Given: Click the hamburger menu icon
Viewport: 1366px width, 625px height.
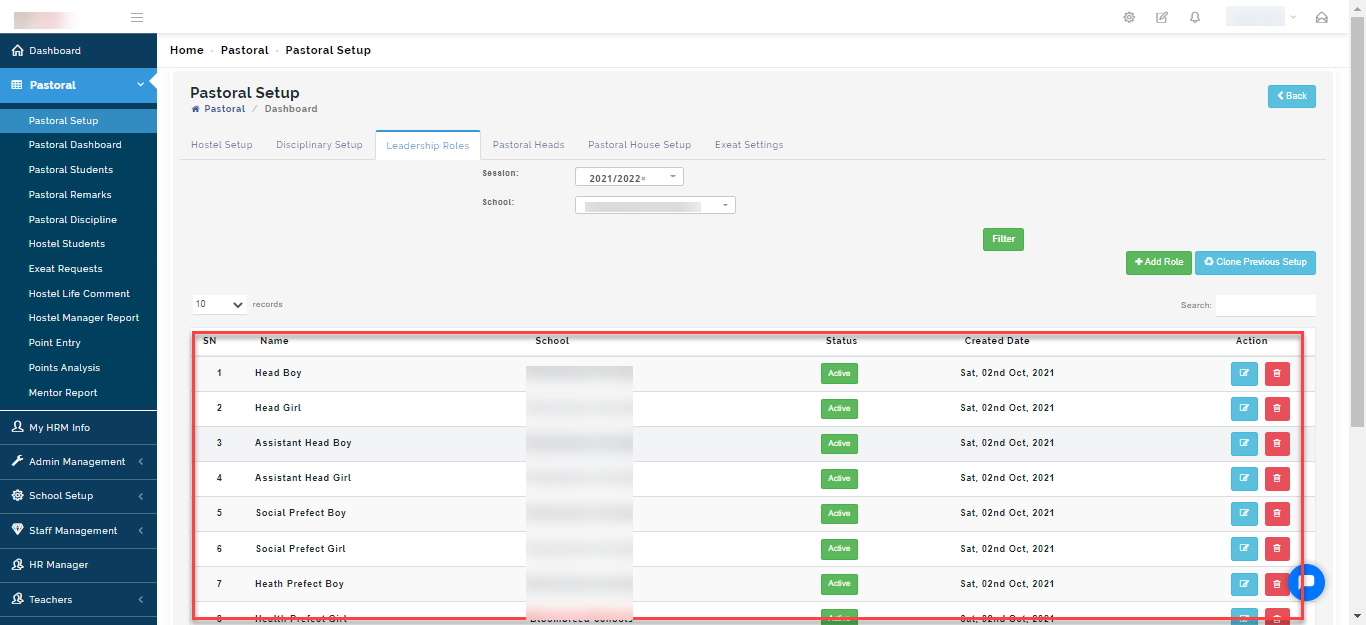Looking at the screenshot, I should [x=137, y=17].
